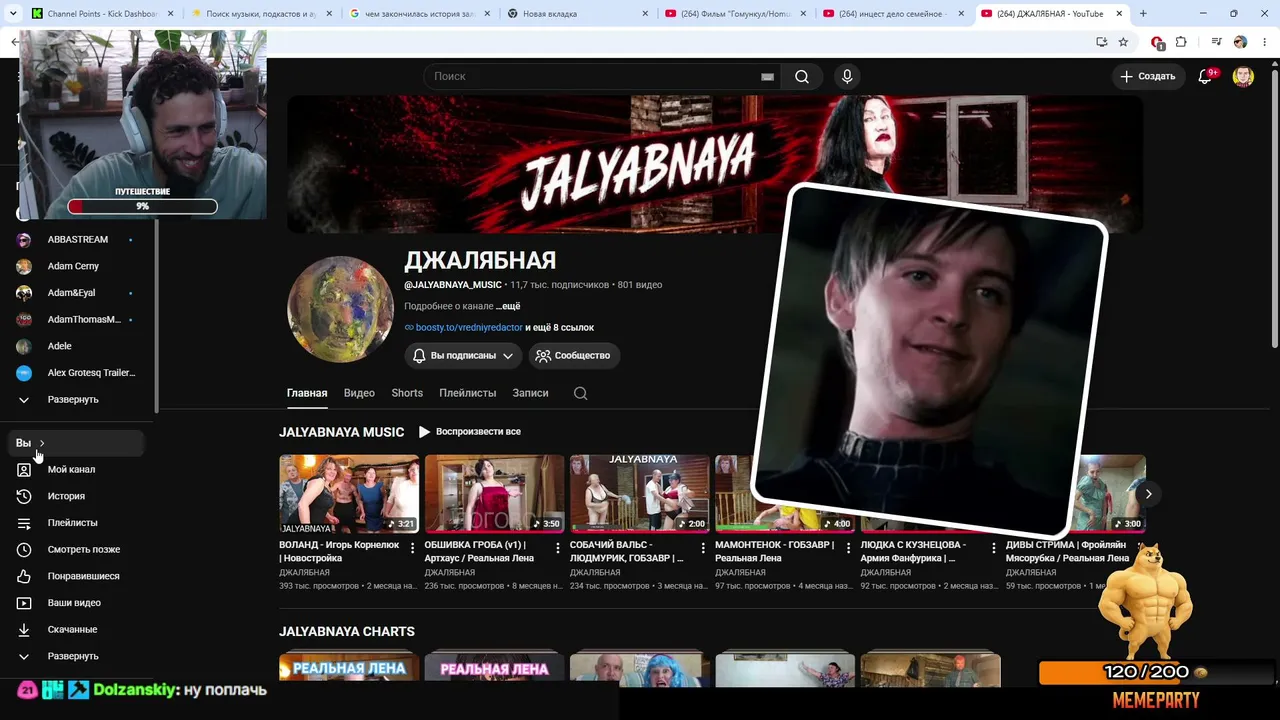
Task: Open the JALYABNAYA CHARTS section heading
Action: click(346, 632)
